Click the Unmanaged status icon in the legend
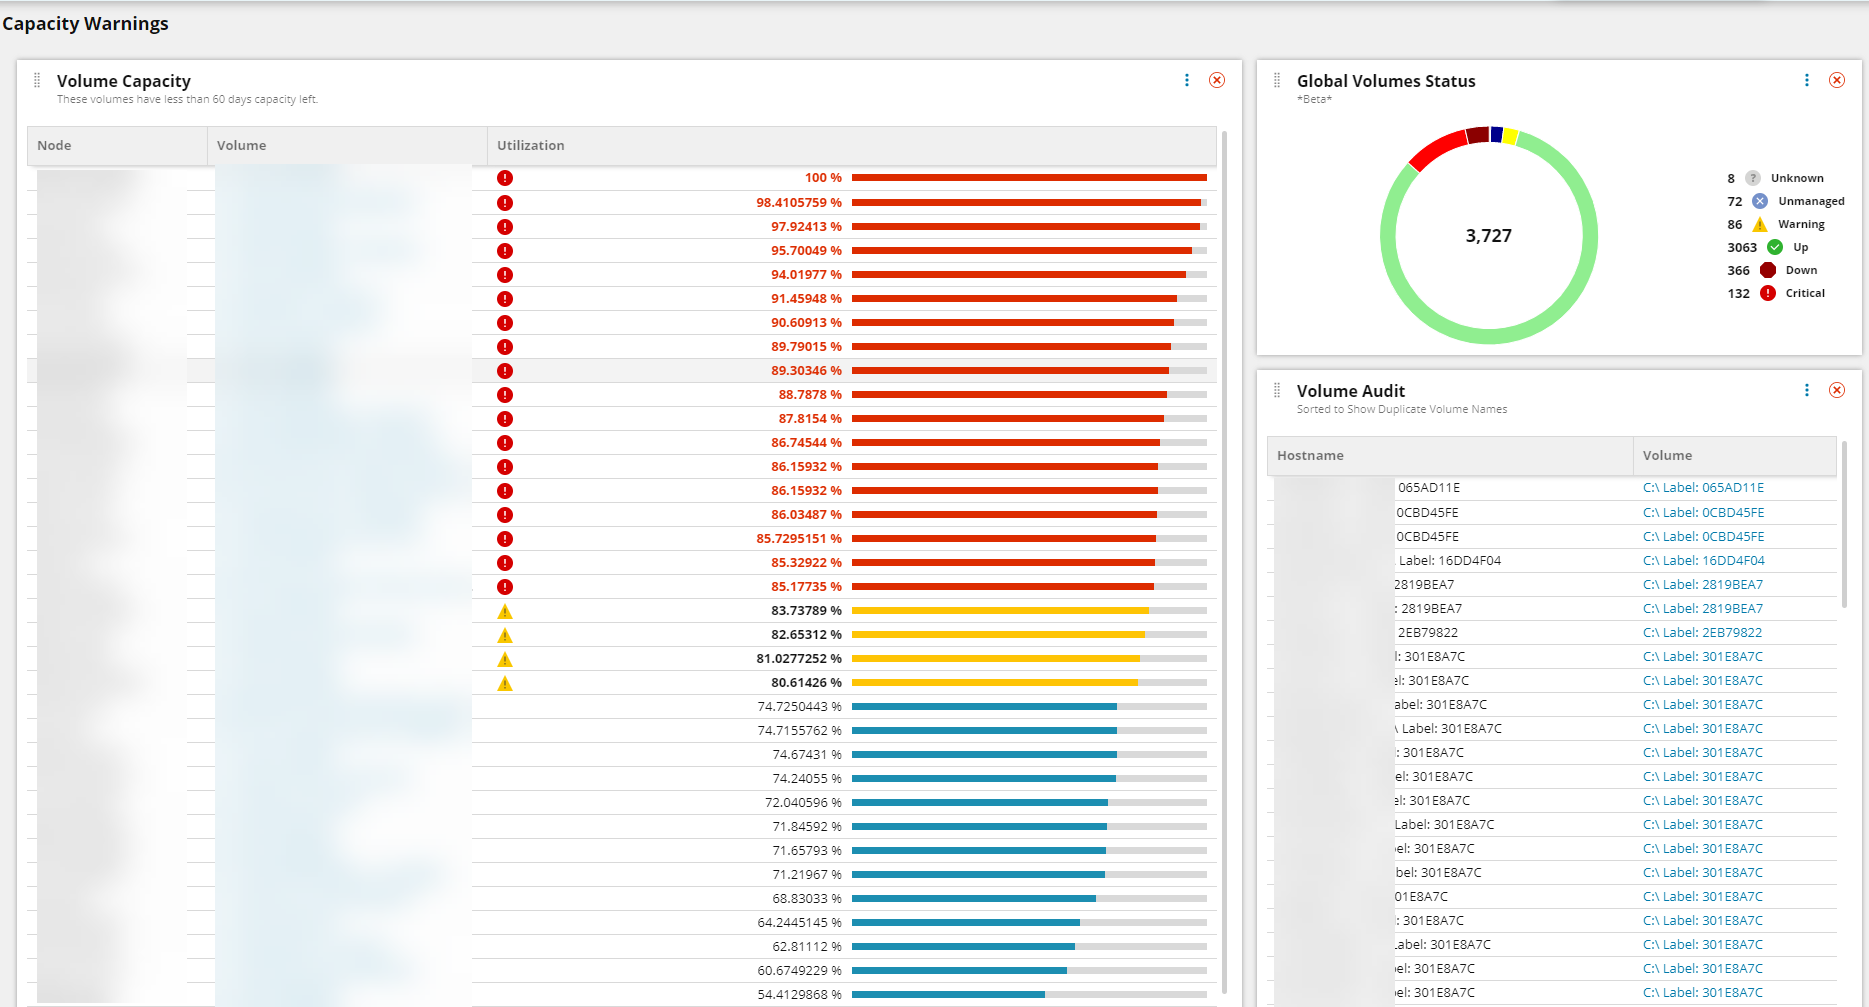 1759,201
